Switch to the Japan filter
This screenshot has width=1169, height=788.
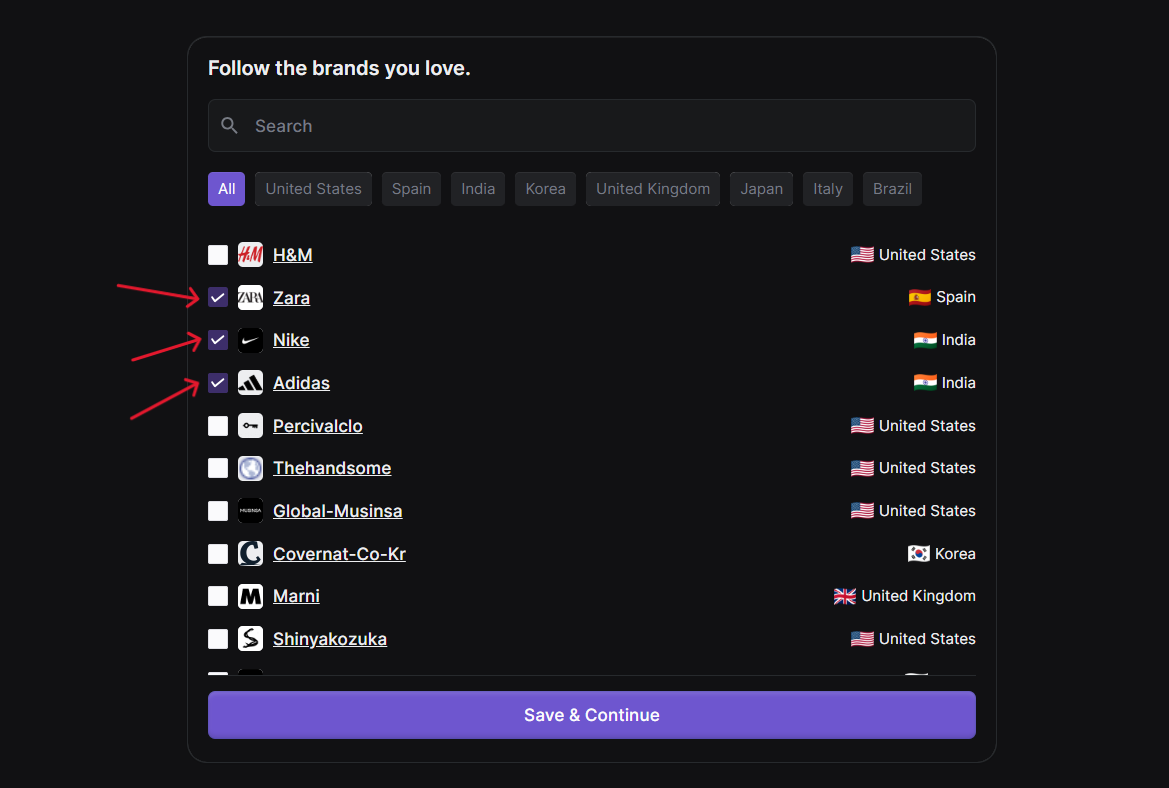[x=761, y=189]
